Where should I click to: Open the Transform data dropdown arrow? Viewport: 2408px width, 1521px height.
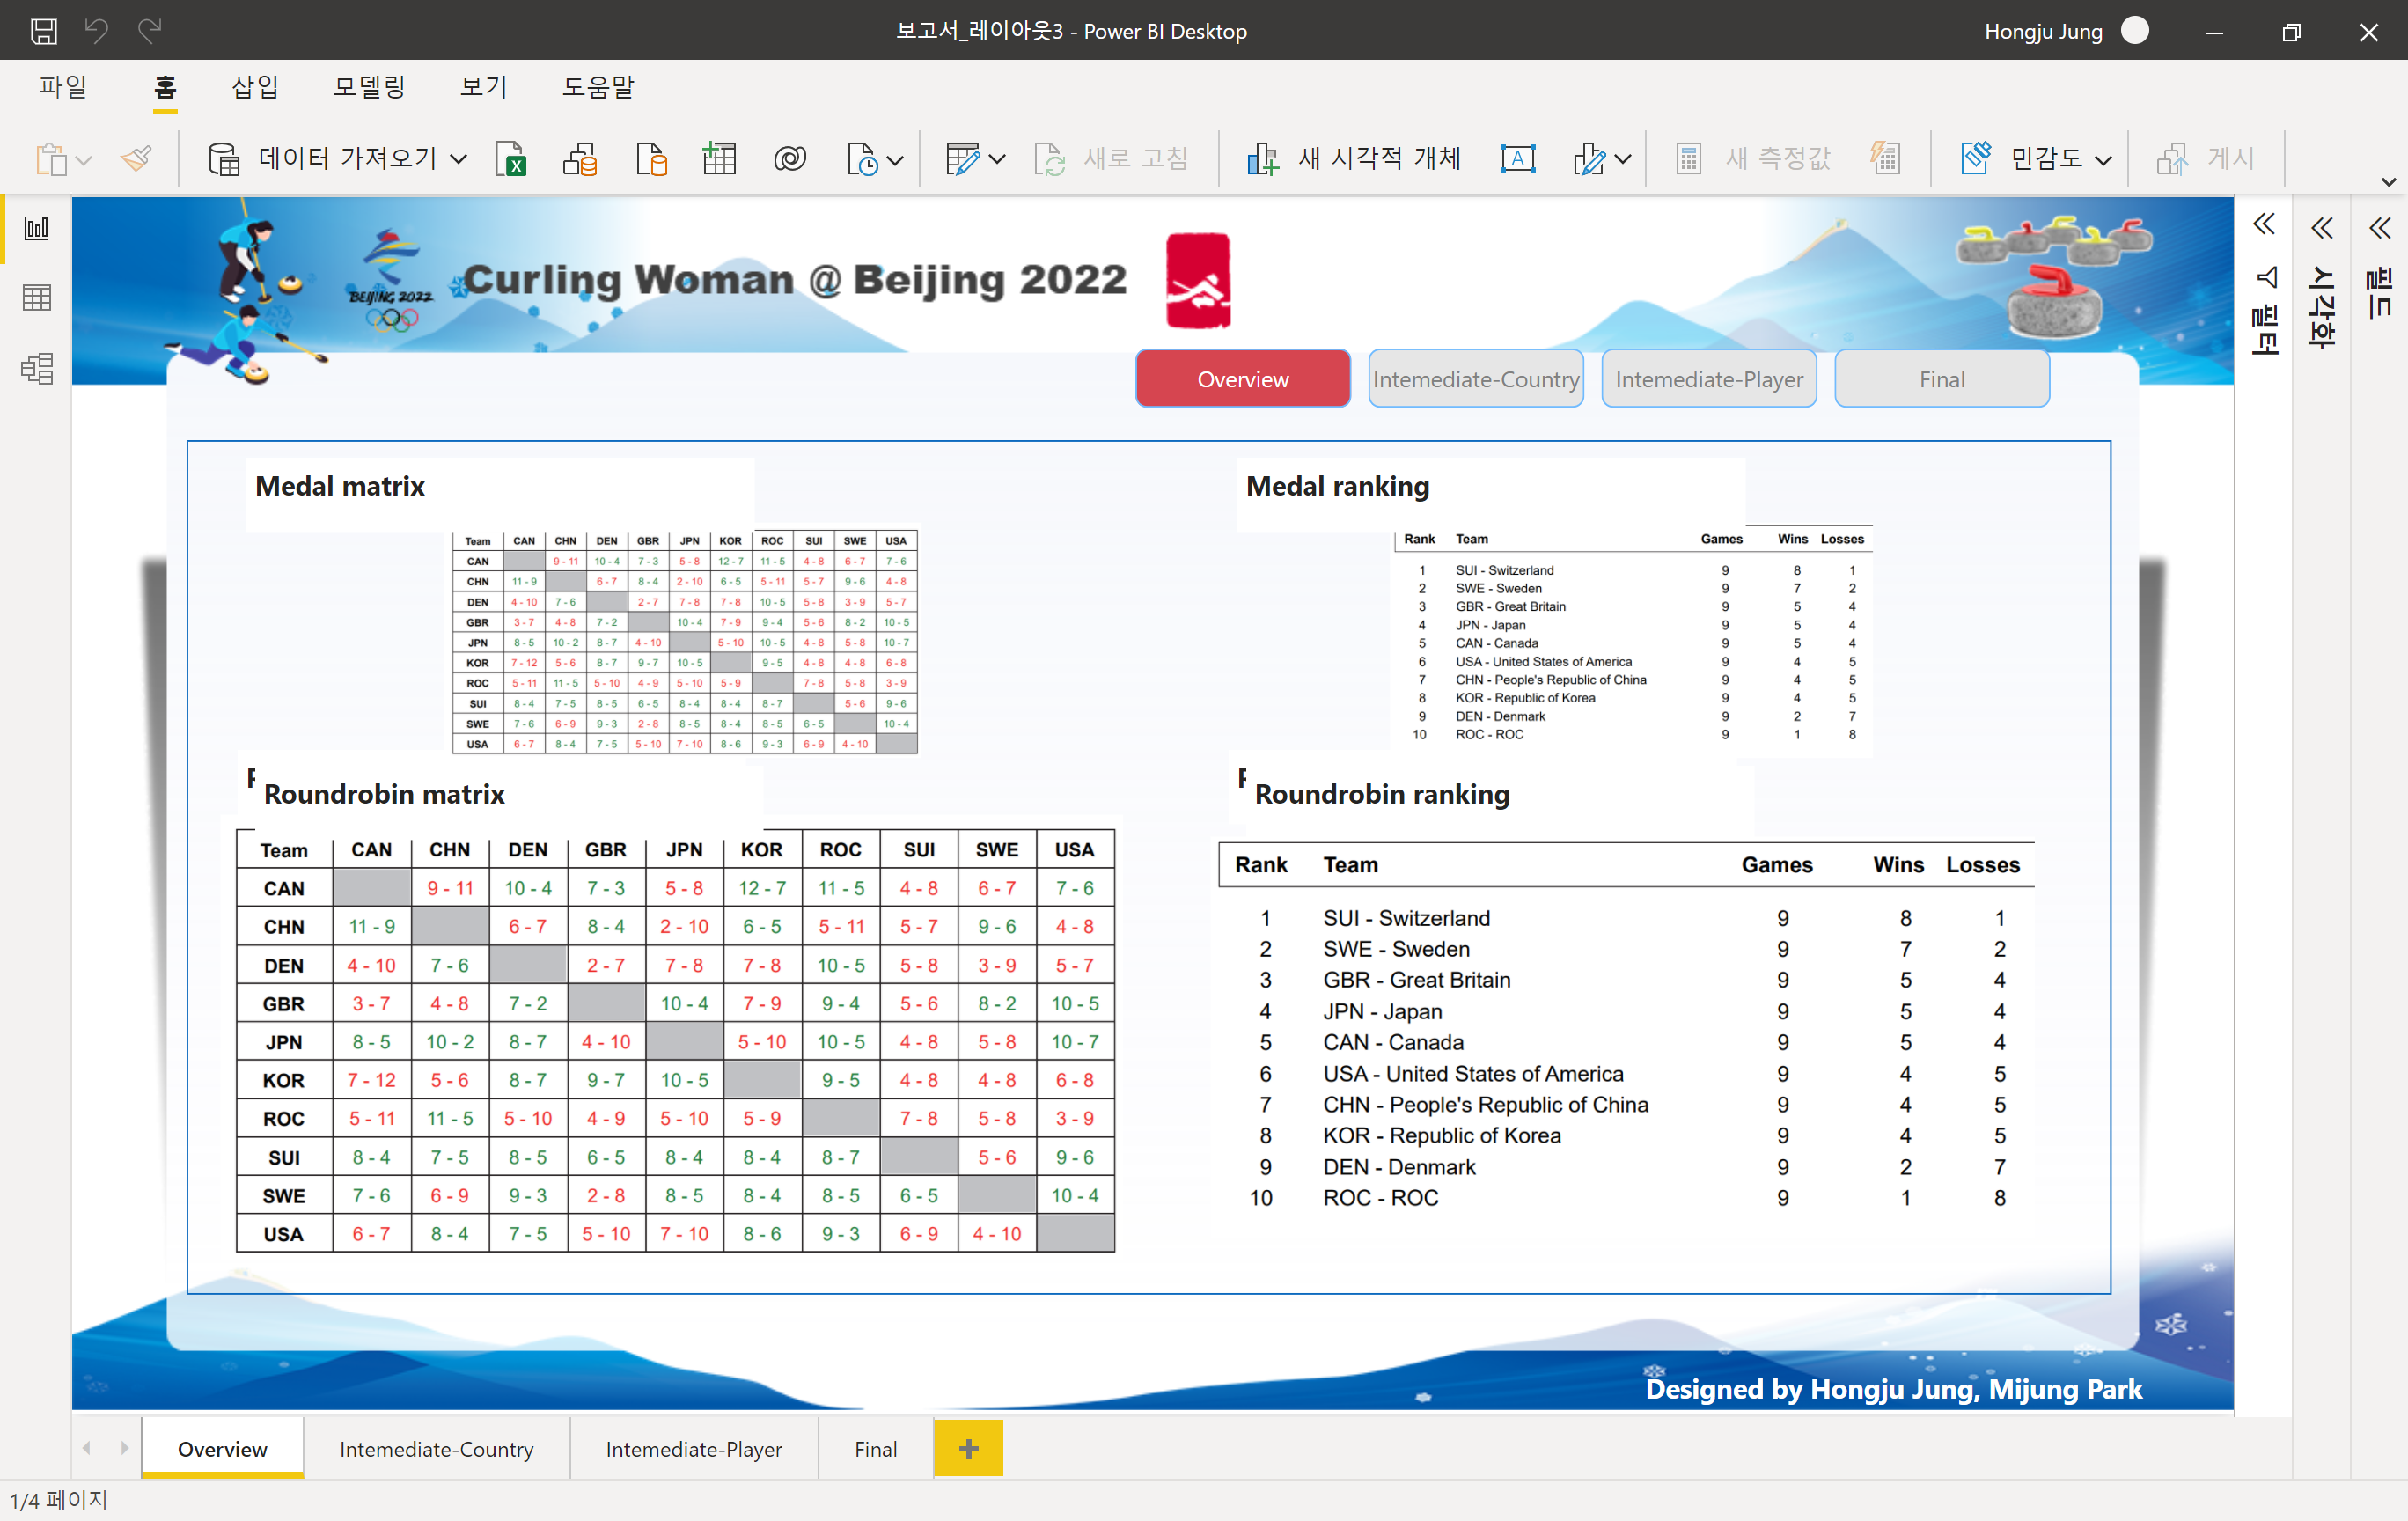996,159
